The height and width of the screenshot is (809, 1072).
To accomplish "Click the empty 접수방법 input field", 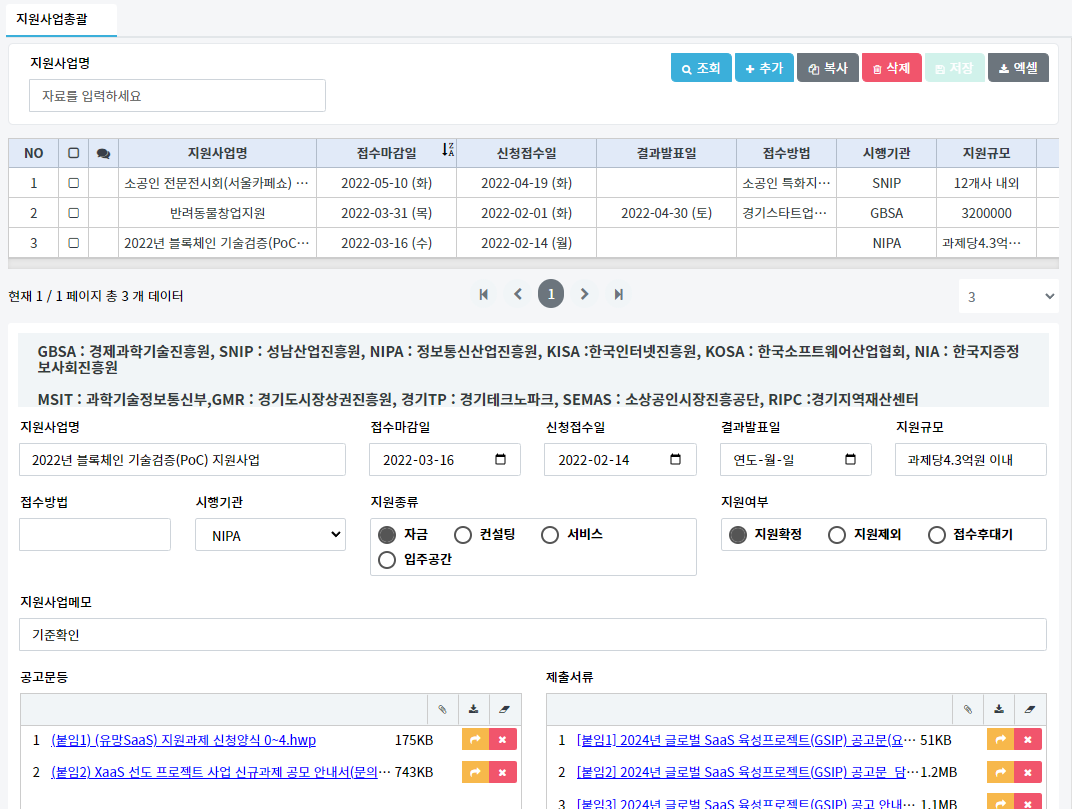I will [95, 534].
